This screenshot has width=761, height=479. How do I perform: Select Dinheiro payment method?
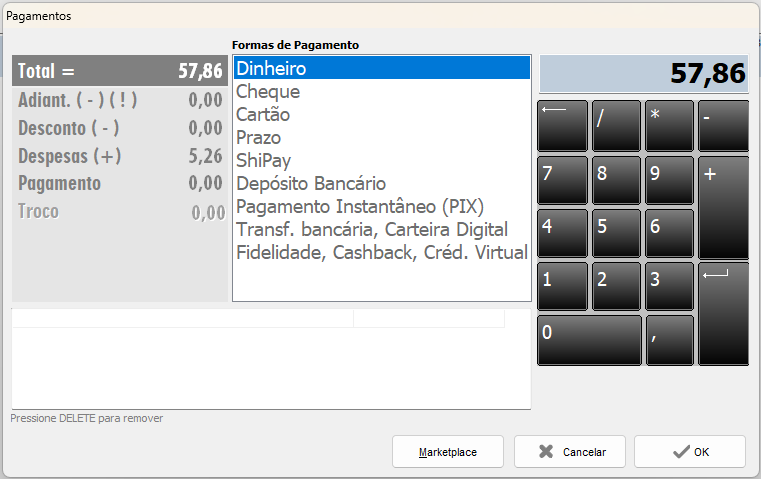point(381,69)
